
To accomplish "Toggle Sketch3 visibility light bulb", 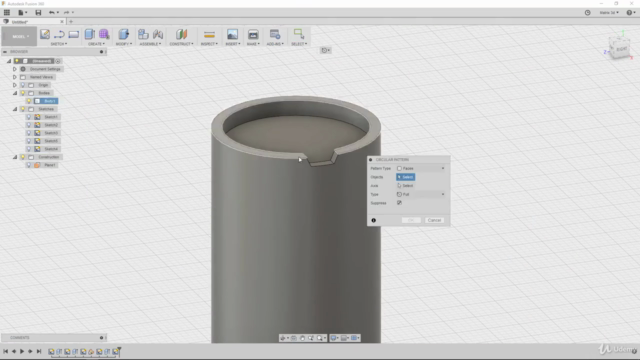I will pos(29,133).
